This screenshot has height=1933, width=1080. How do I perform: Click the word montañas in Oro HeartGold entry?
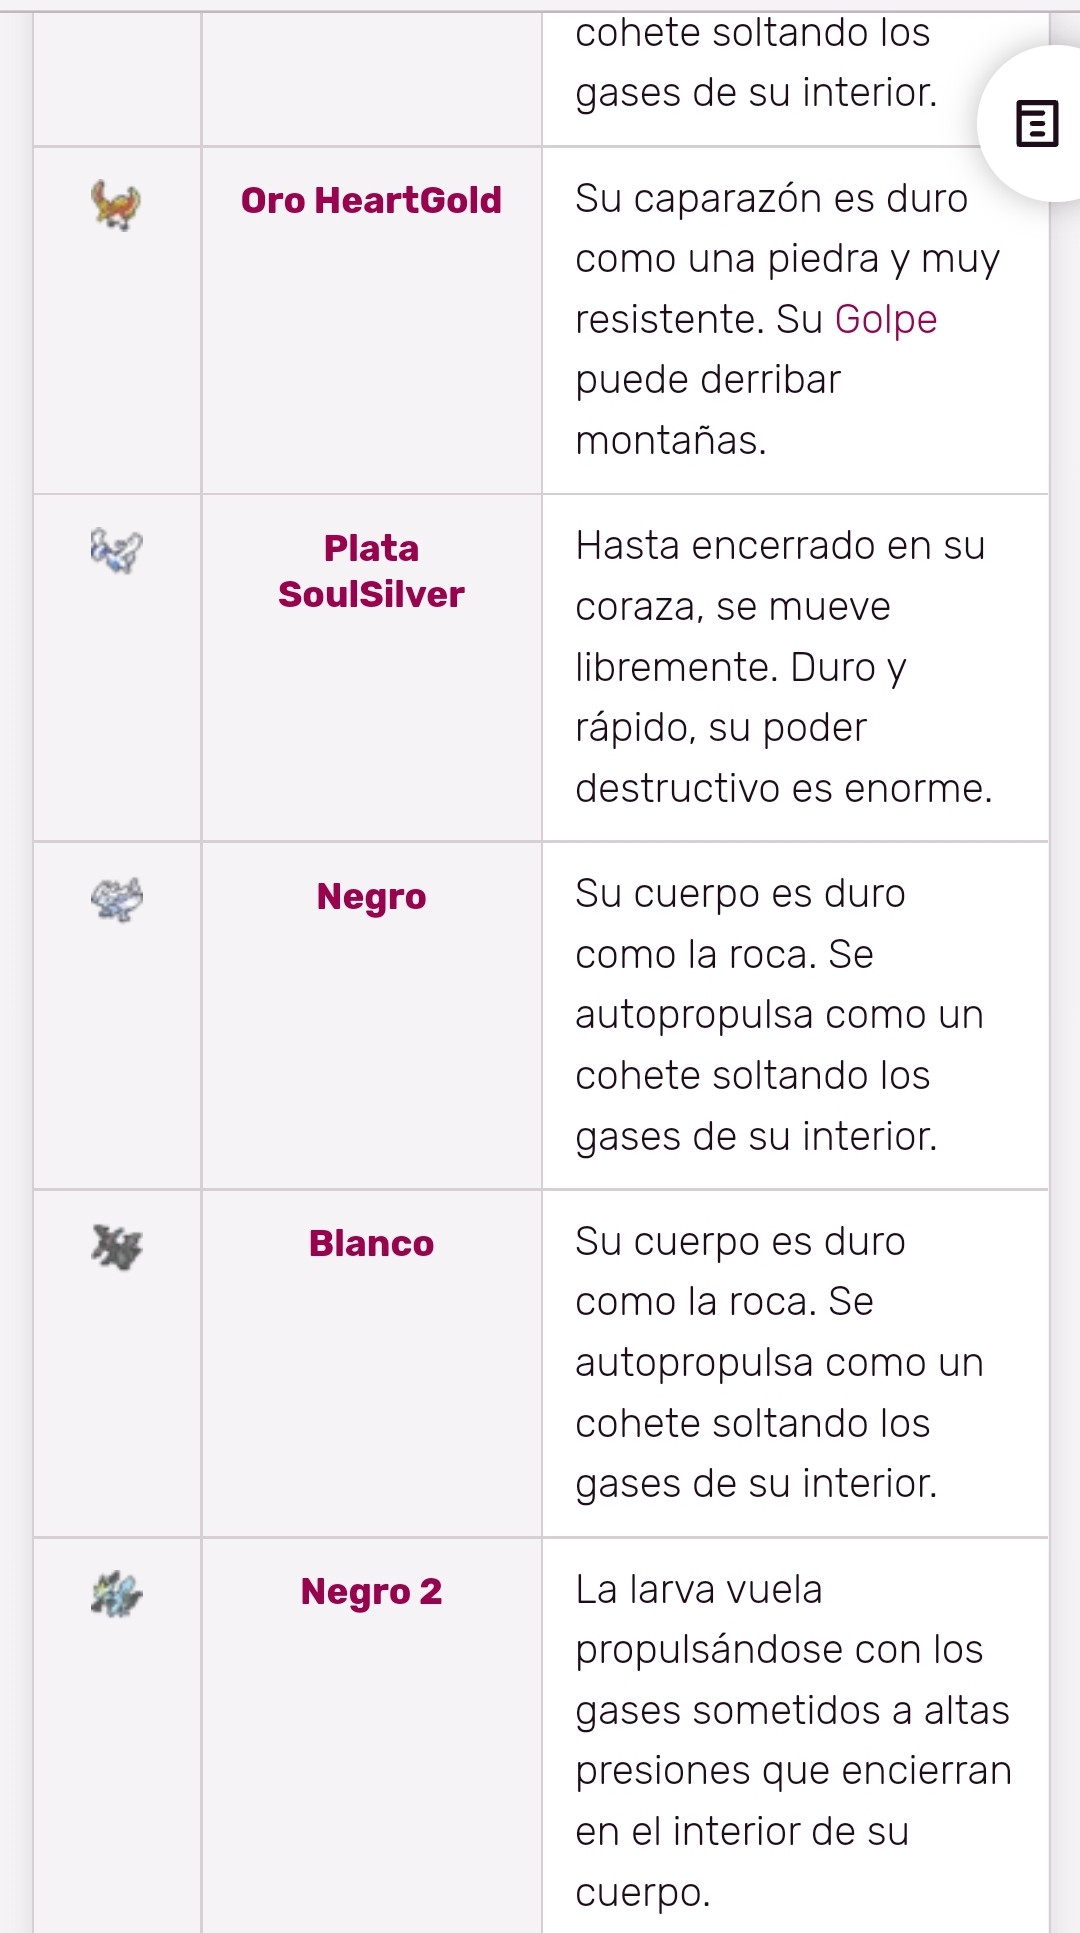pos(670,440)
